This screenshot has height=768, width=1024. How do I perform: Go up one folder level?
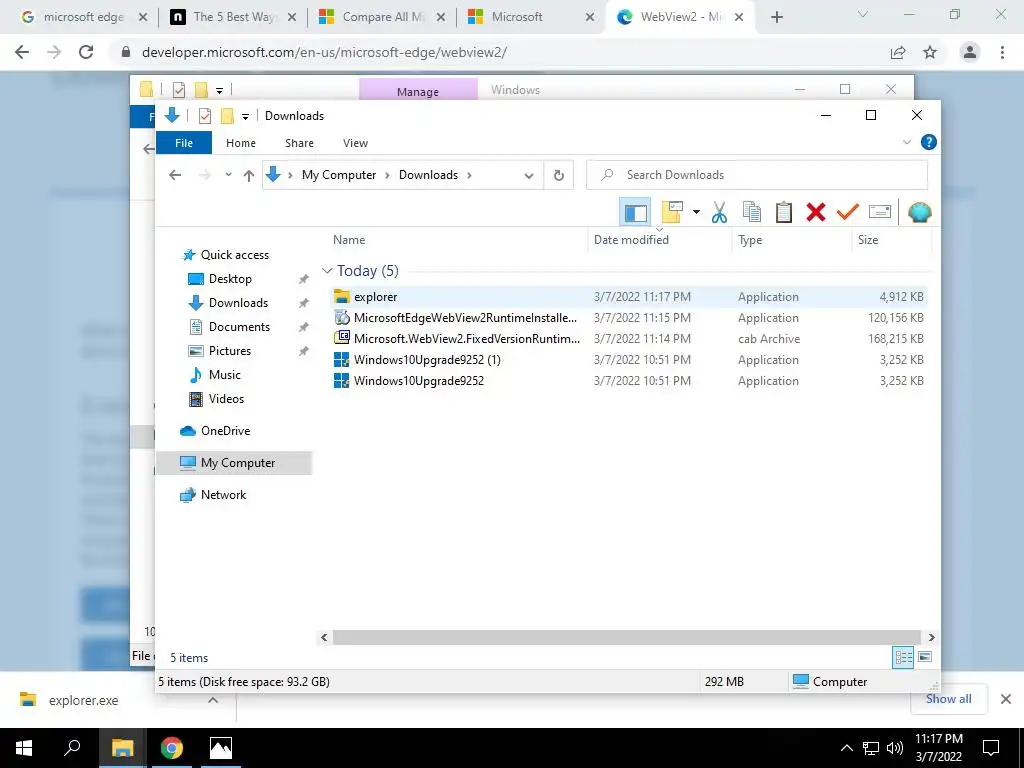tap(248, 175)
